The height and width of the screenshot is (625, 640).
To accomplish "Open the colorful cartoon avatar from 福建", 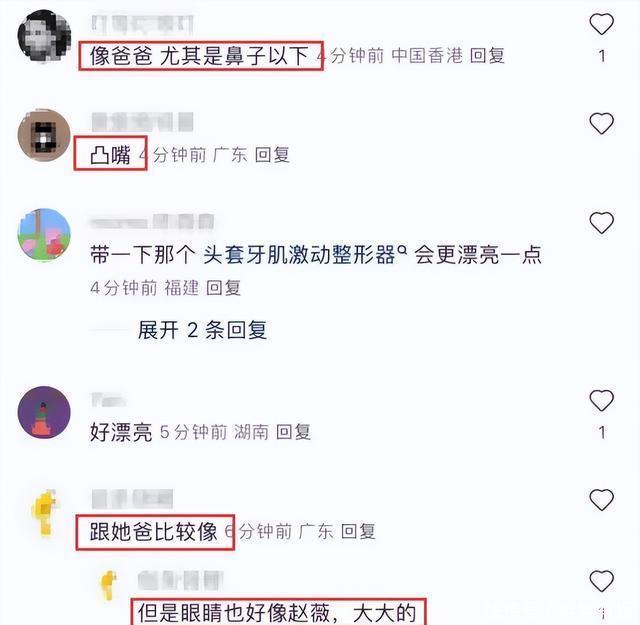I will click(x=44, y=235).
